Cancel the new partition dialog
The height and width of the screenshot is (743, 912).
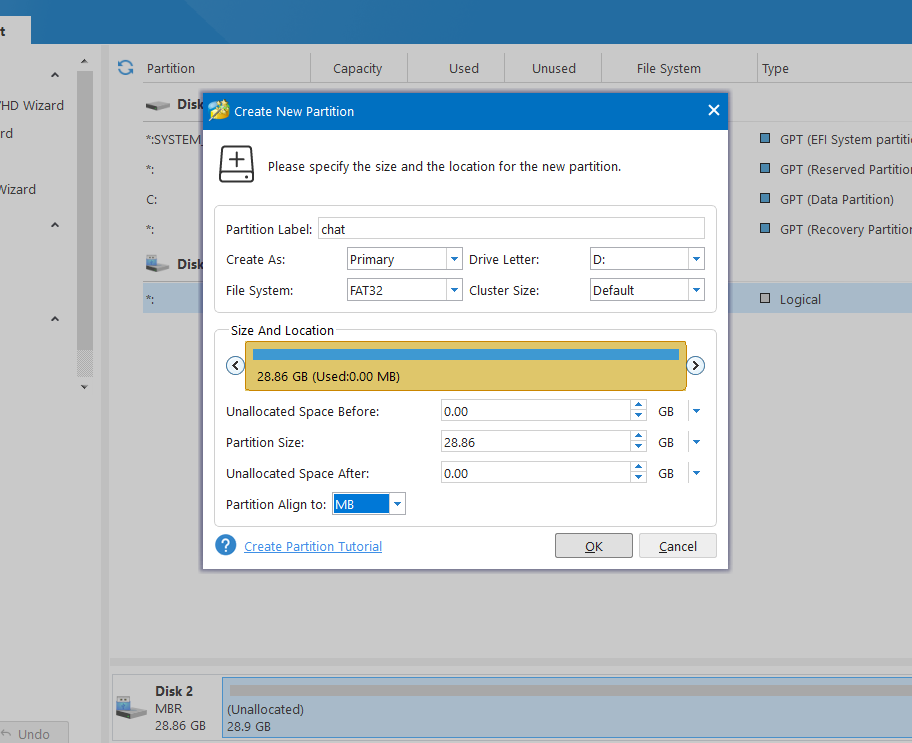tap(677, 546)
